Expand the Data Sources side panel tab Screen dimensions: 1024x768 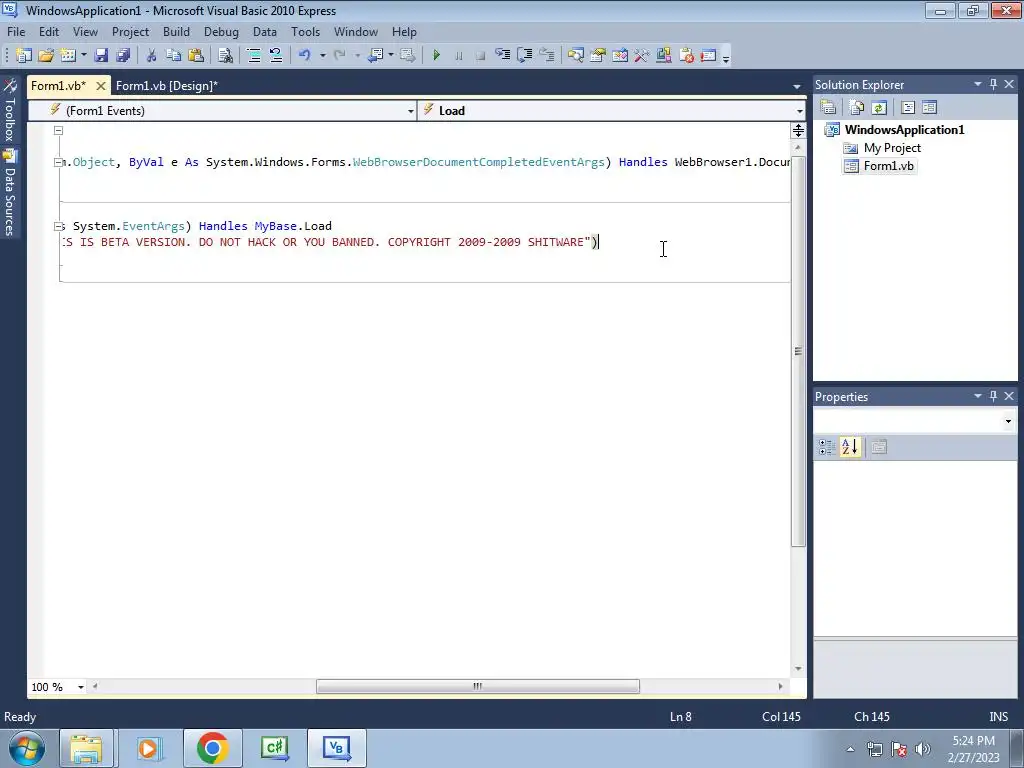(9, 193)
